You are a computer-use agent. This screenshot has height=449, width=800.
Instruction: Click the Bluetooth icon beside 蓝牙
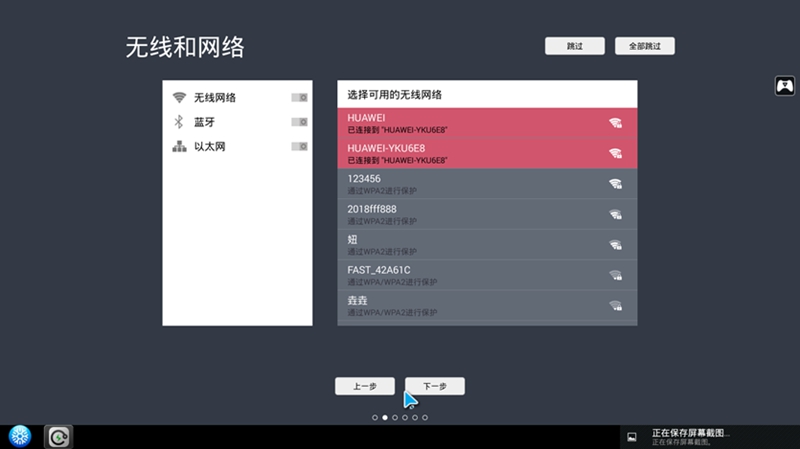tap(179, 122)
